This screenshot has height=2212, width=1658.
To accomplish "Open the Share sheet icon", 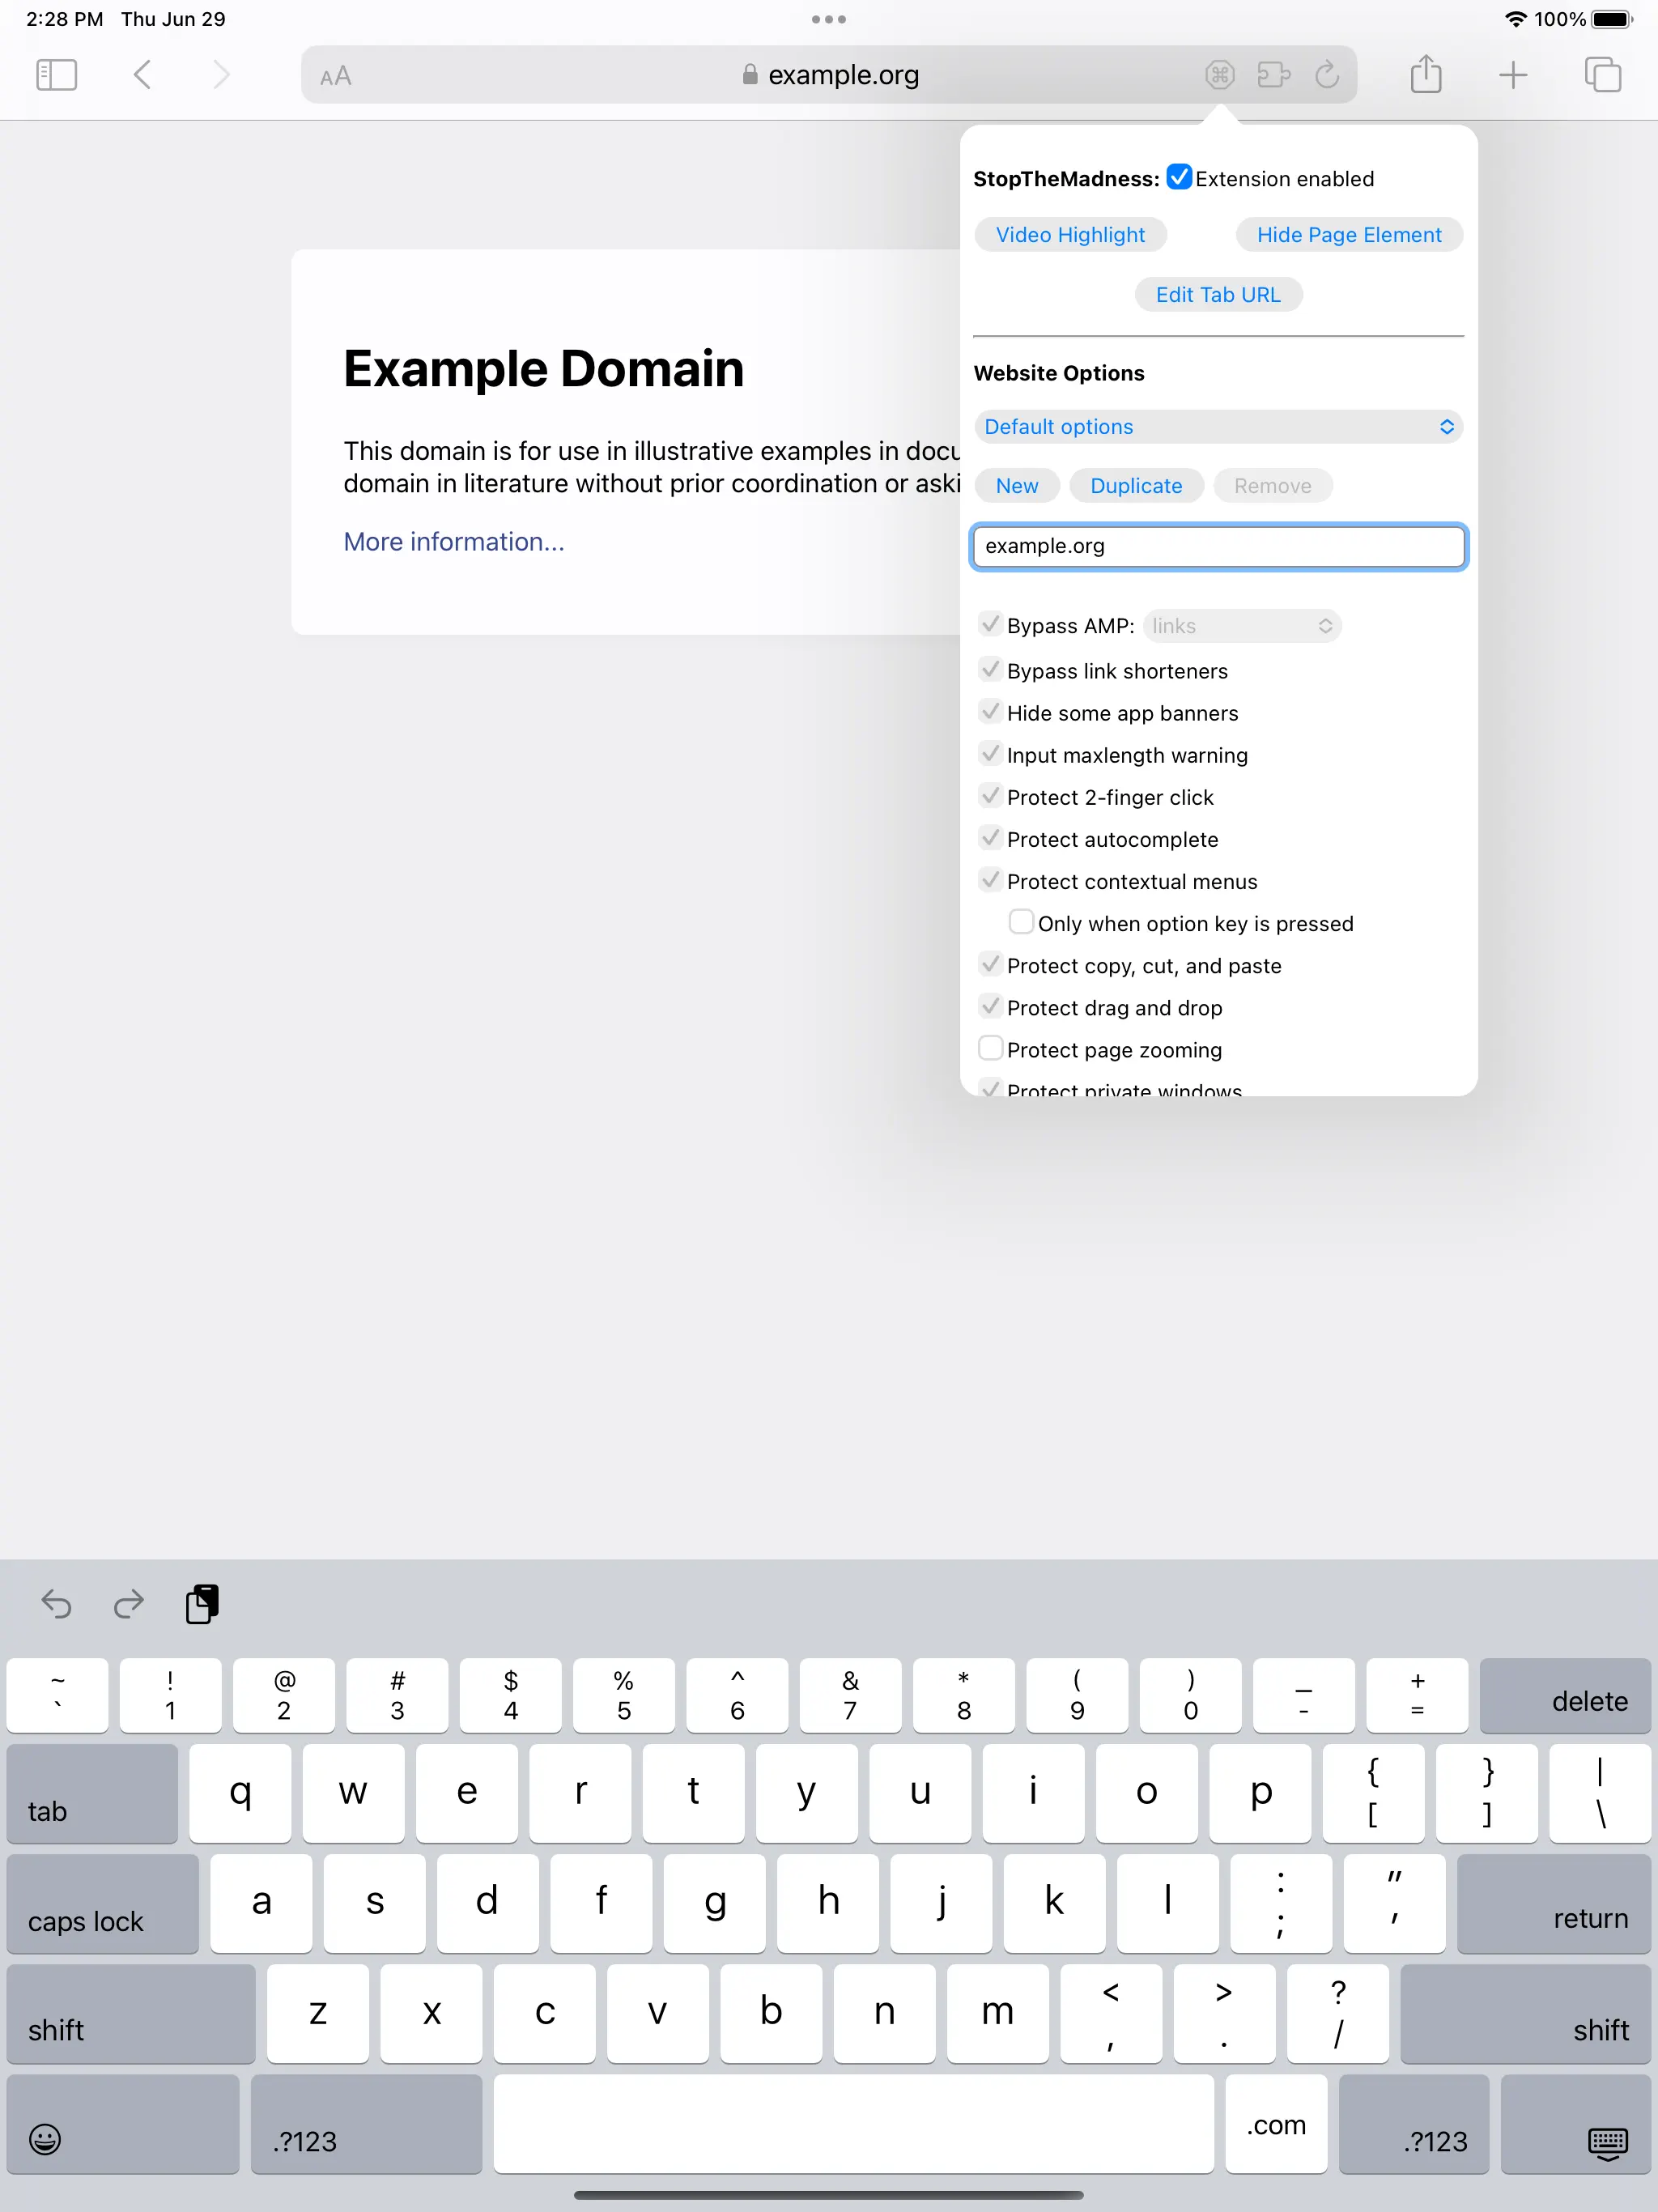I will (x=1425, y=75).
